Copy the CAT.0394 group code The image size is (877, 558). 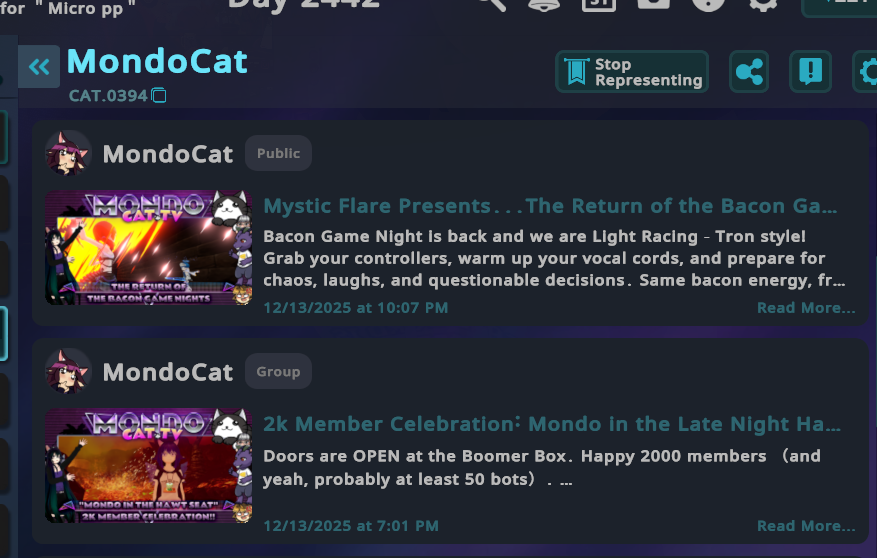(159, 96)
